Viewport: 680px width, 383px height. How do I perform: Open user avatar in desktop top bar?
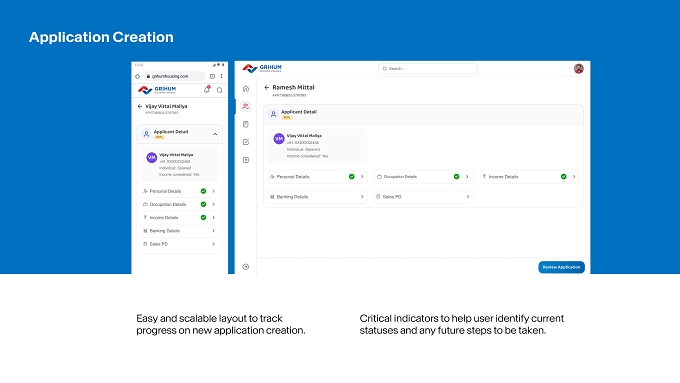579,69
